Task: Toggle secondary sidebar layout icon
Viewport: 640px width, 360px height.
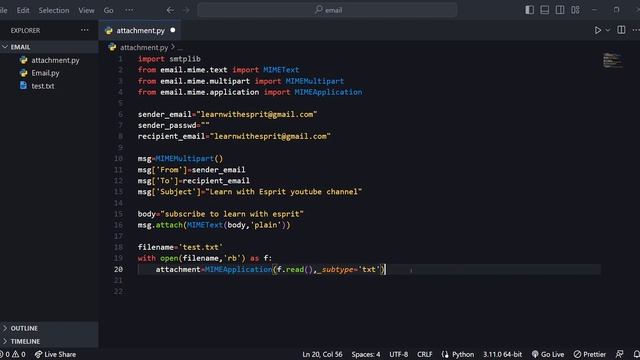Action: coord(560,10)
